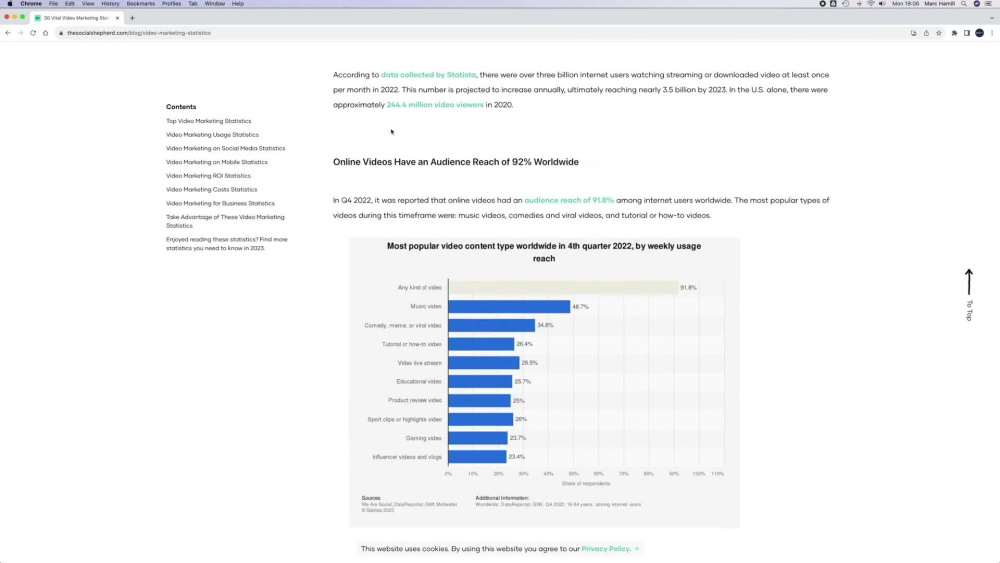The height and width of the screenshot is (563, 1000).
Task: Jump to Video Marketing for Business Statistics
Action: [221, 203]
